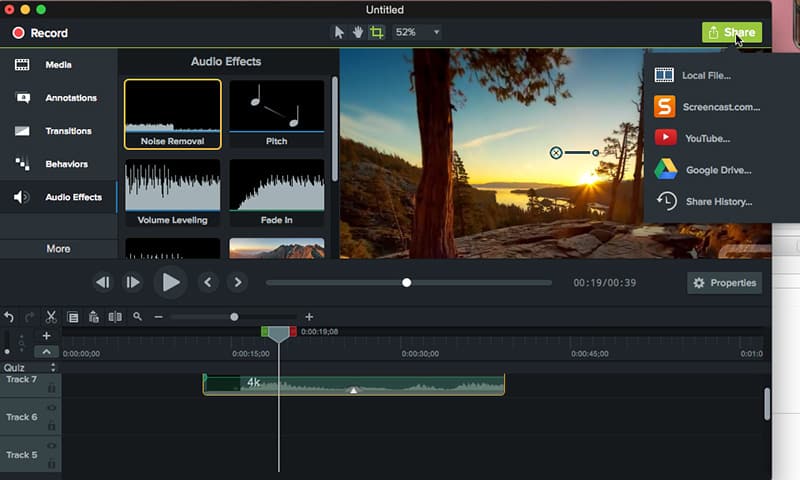Open the 52% canvas zoom dropdown
The height and width of the screenshot is (480, 800).
(x=417, y=32)
